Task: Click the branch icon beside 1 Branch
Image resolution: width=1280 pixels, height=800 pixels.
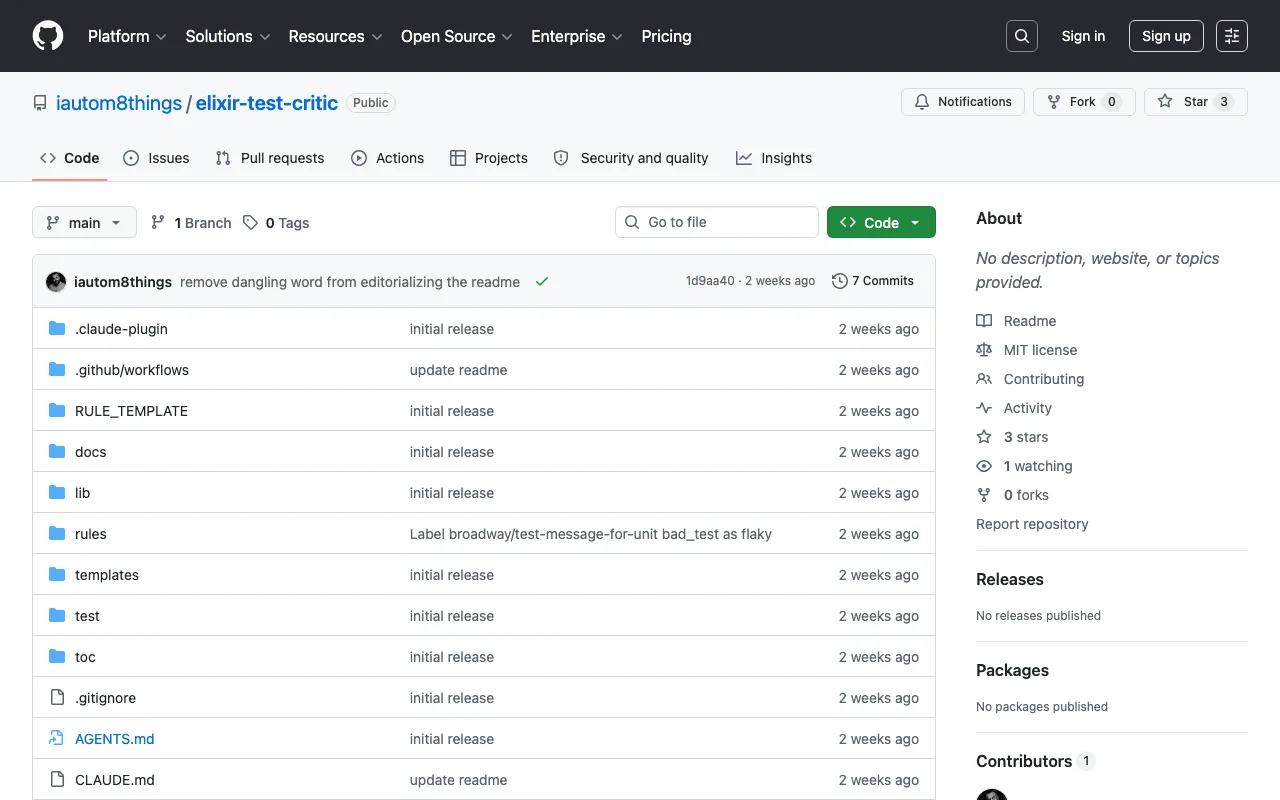Action: click(x=158, y=223)
